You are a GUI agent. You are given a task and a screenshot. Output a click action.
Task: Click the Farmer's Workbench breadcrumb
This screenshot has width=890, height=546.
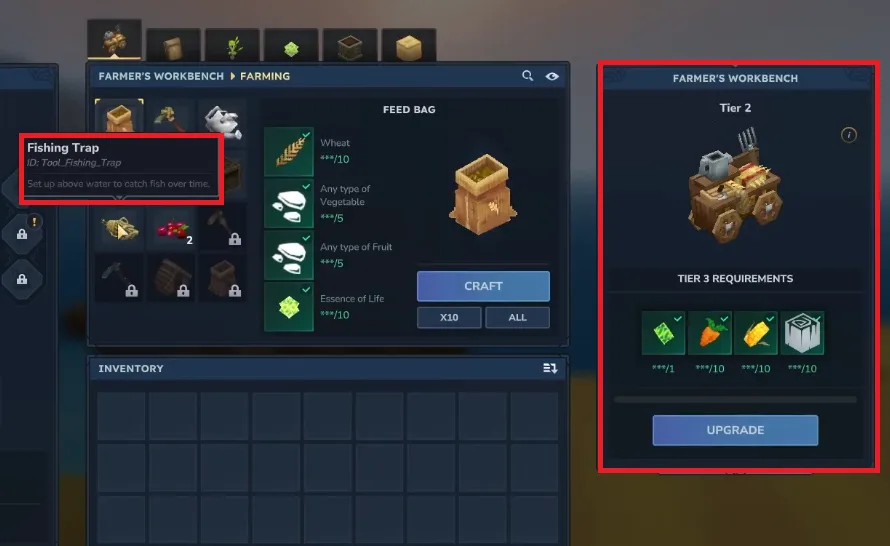click(161, 76)
